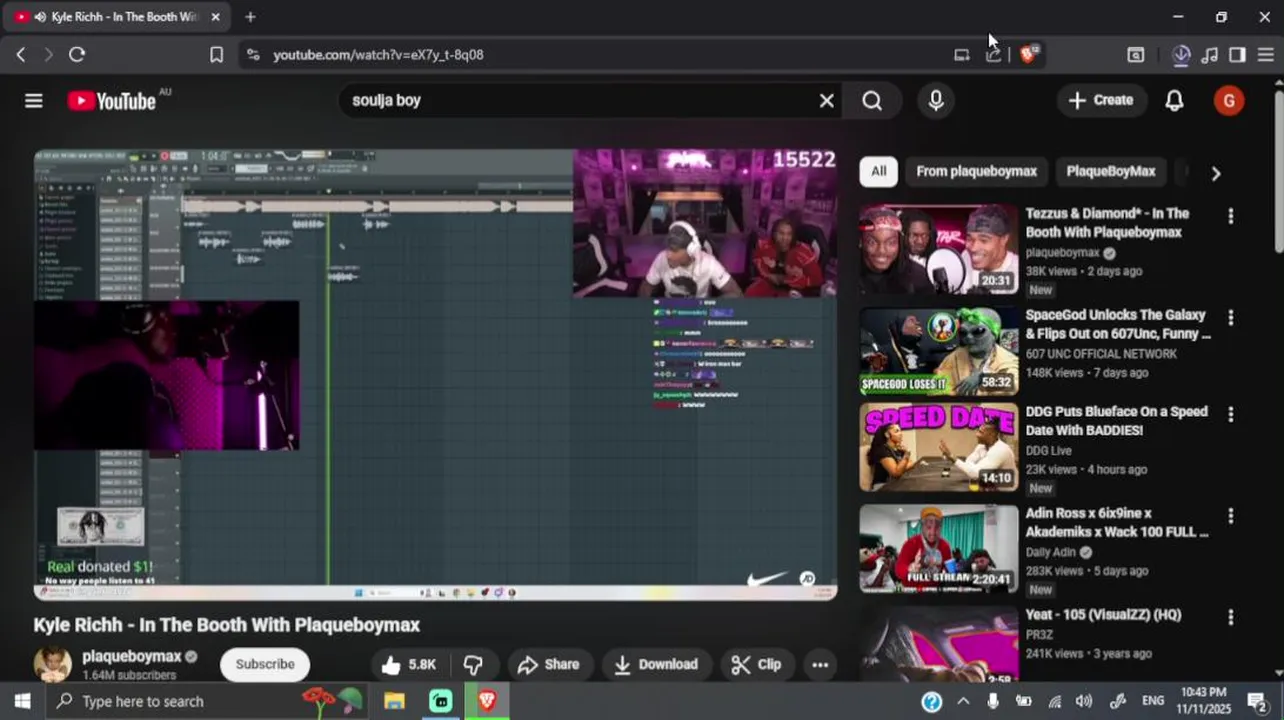Open DDG Puts Blueface Speed Date thumbnail
Image resolution: width=1284 pixels, height=720 pixels.
tap(938, 447)
